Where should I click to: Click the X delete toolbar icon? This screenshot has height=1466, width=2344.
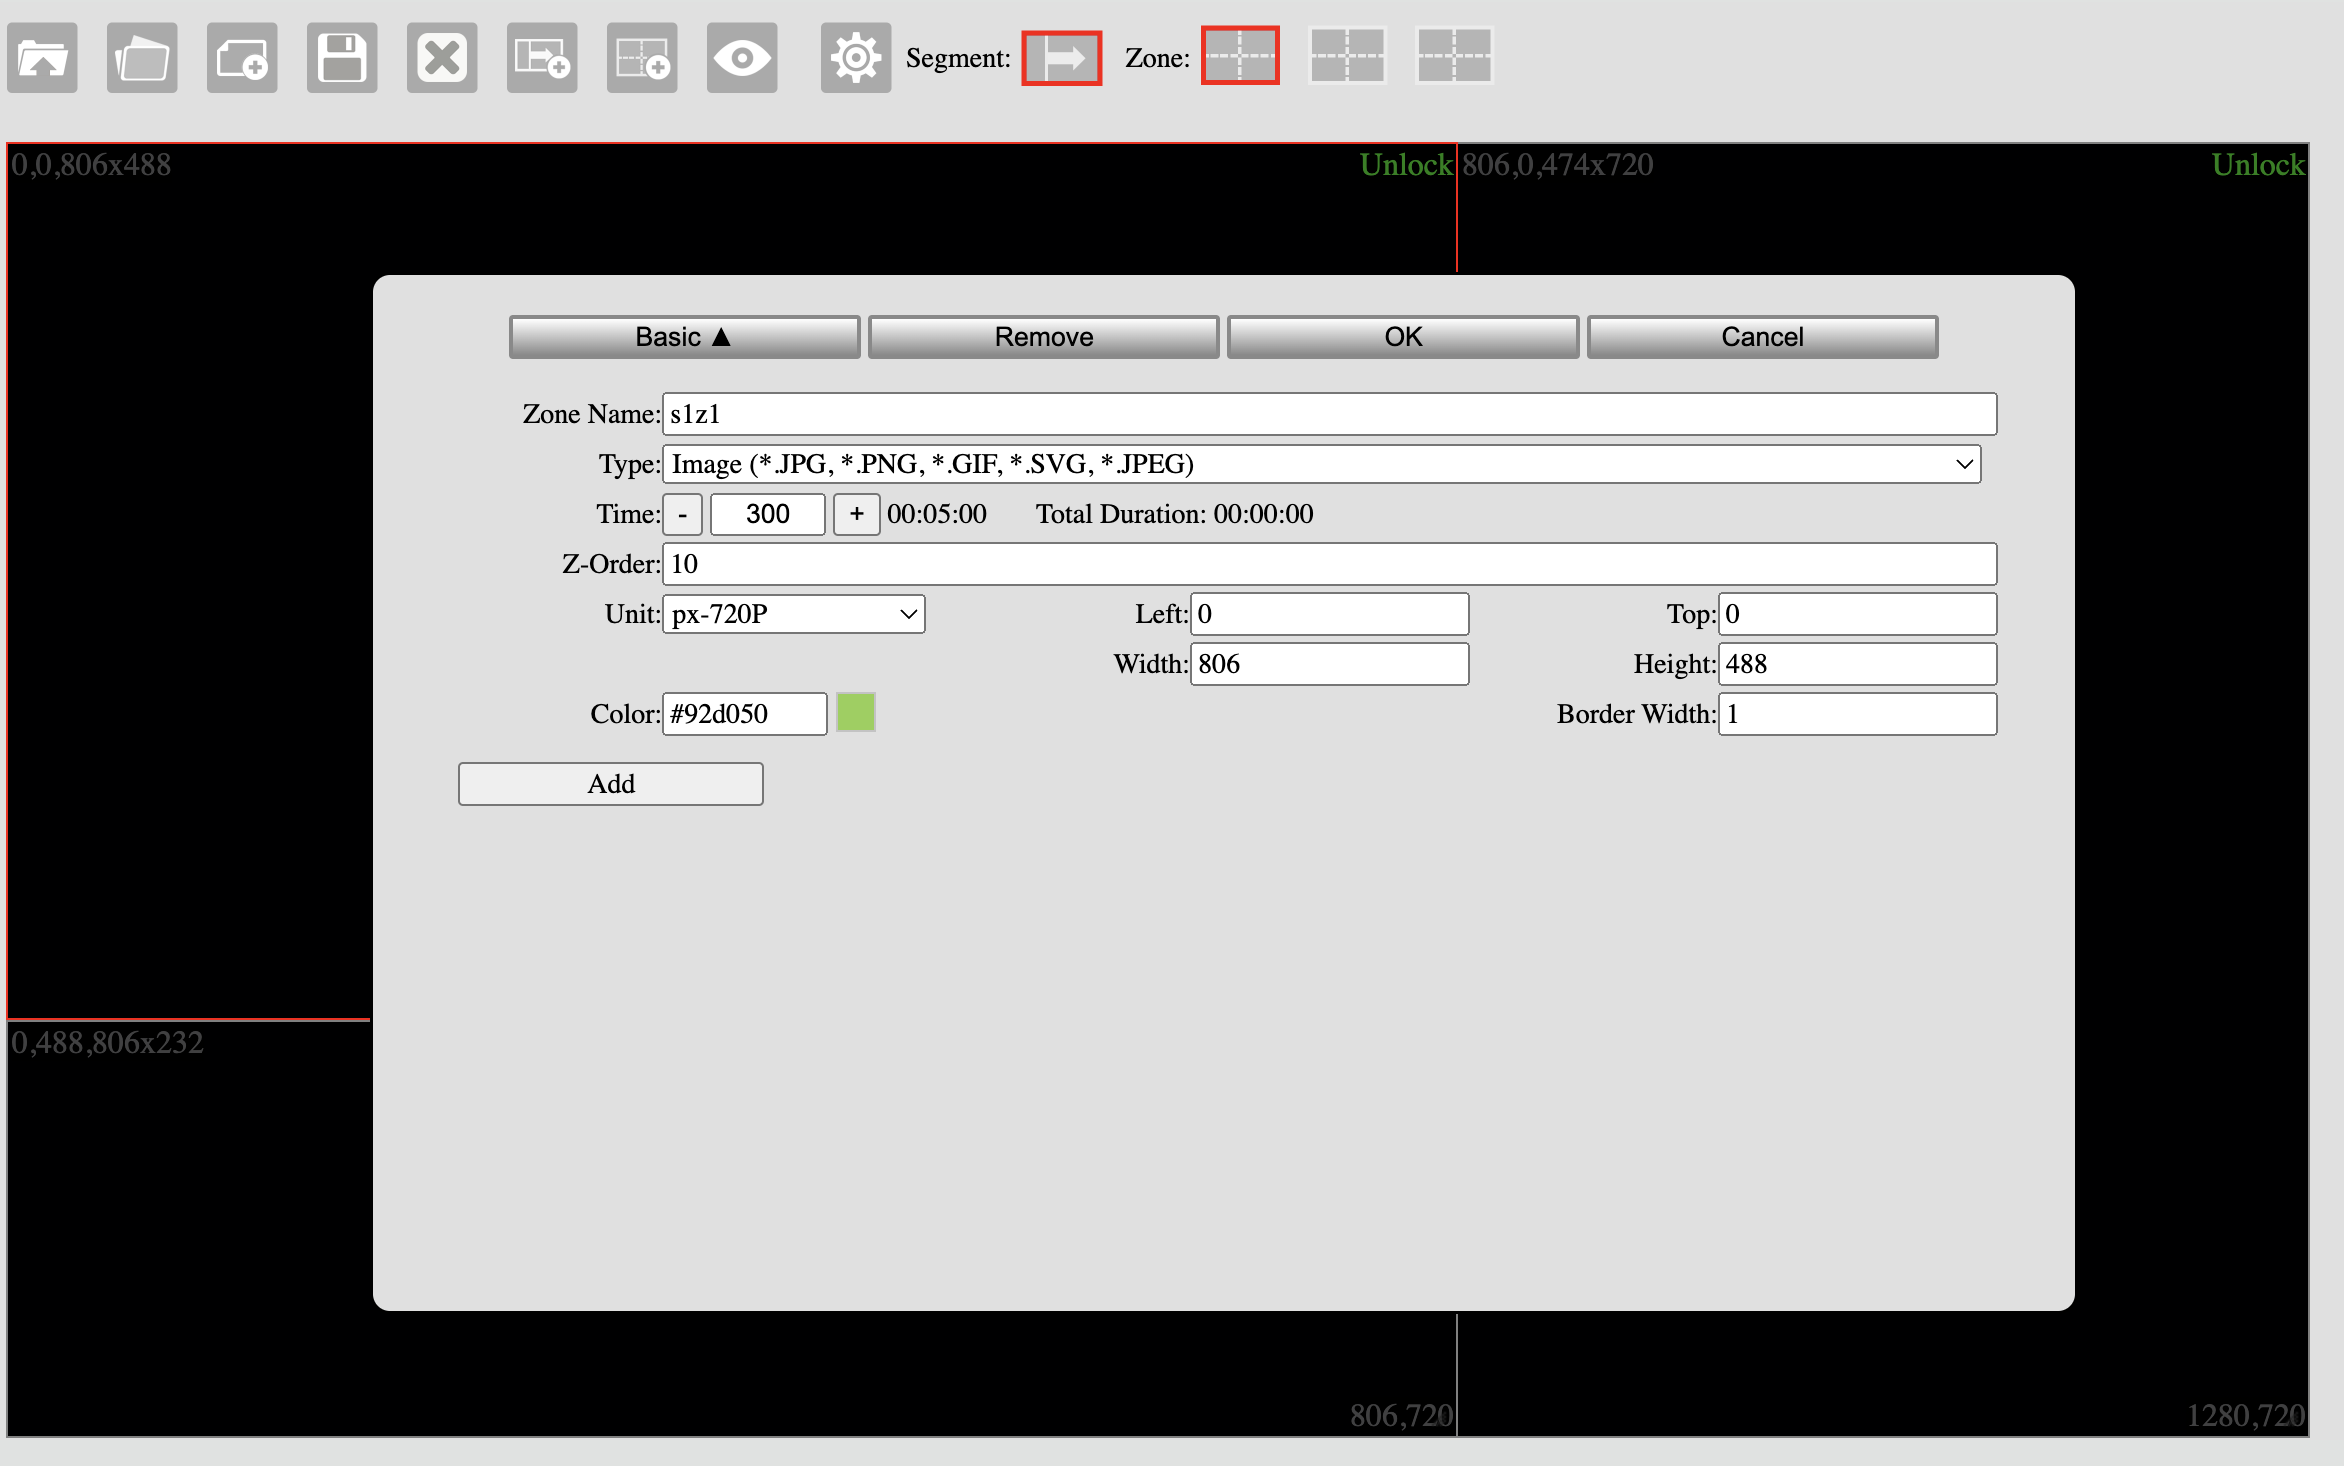442,58
